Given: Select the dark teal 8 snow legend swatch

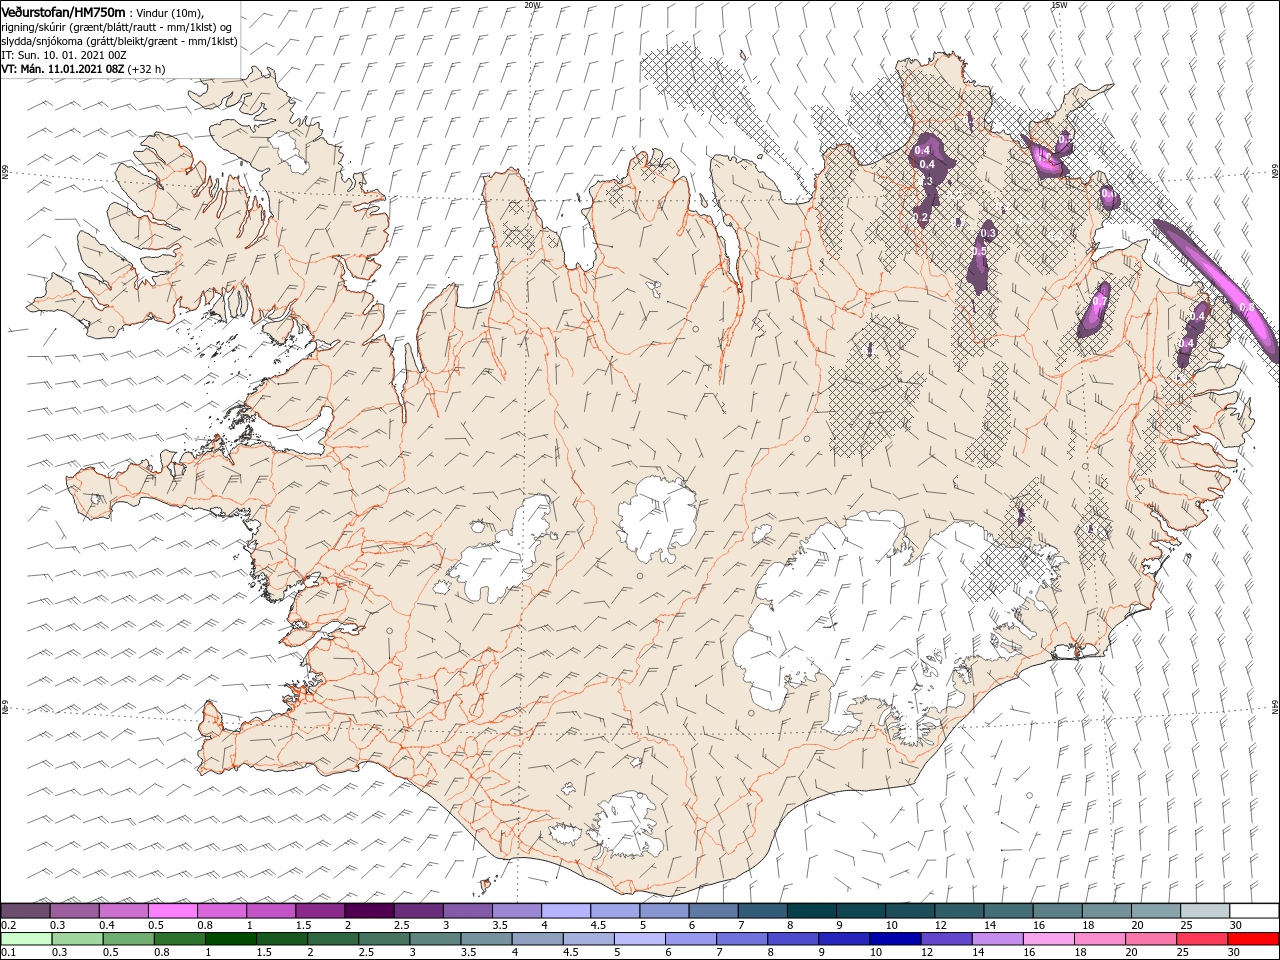Looking at the screenshot, I should [812, 911].
